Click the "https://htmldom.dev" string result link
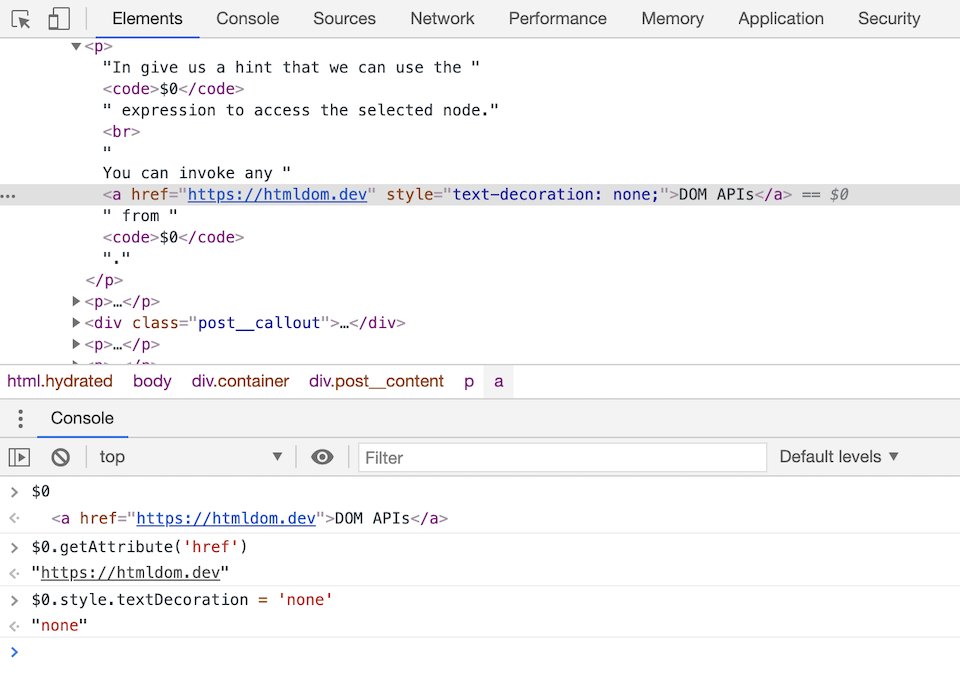Viewport: 960px width, 675px height. (x=130, y=573)
